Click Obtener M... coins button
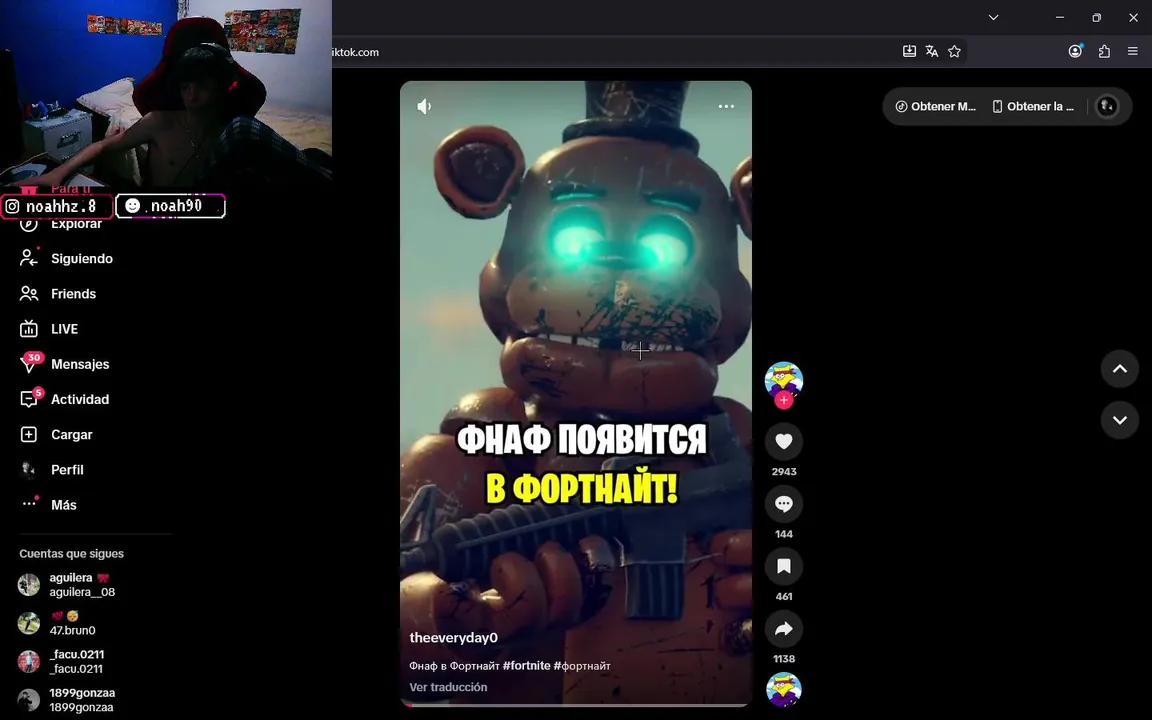 coord(935,107)
